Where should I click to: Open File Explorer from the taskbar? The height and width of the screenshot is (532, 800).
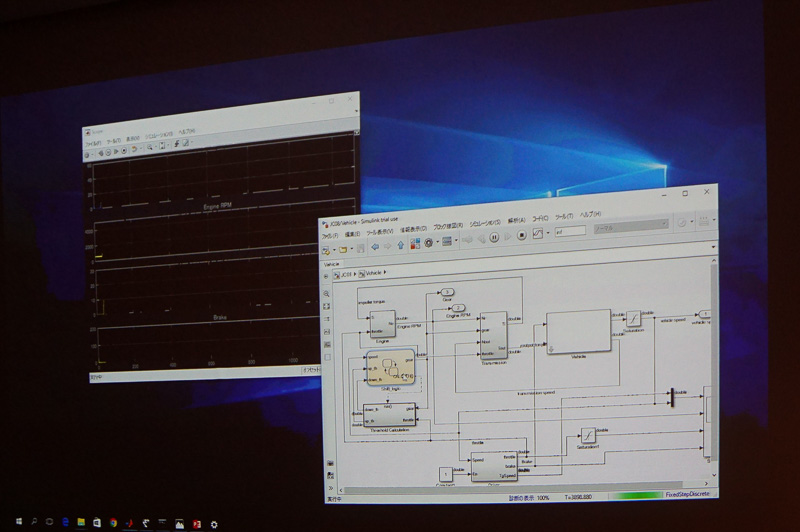point(81,522)
